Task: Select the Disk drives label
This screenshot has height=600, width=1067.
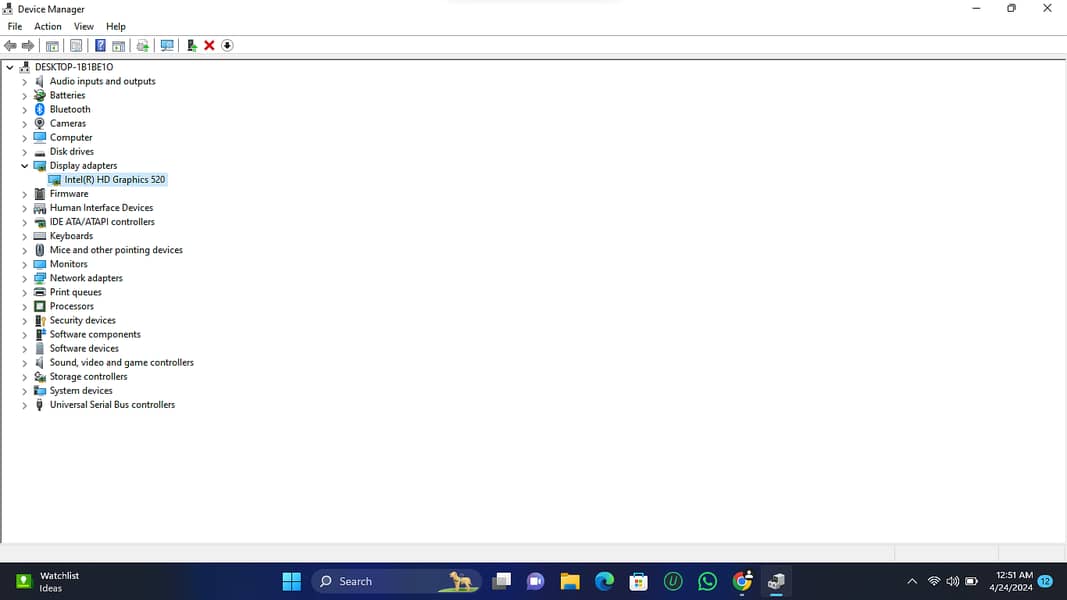Action: [71, 152]
